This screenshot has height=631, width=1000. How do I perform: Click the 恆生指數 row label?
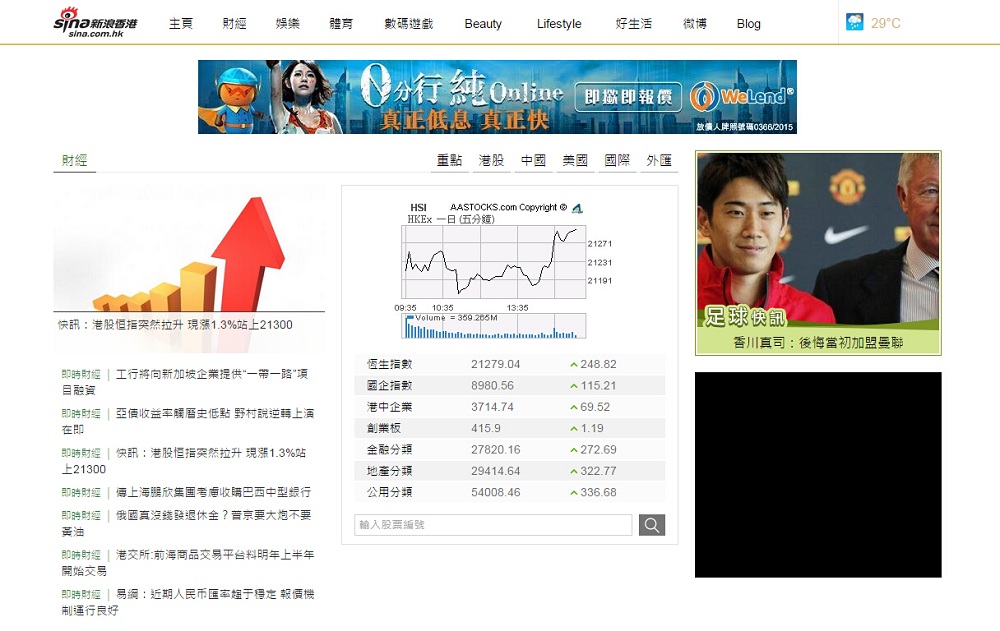click(x=390, y=364)
